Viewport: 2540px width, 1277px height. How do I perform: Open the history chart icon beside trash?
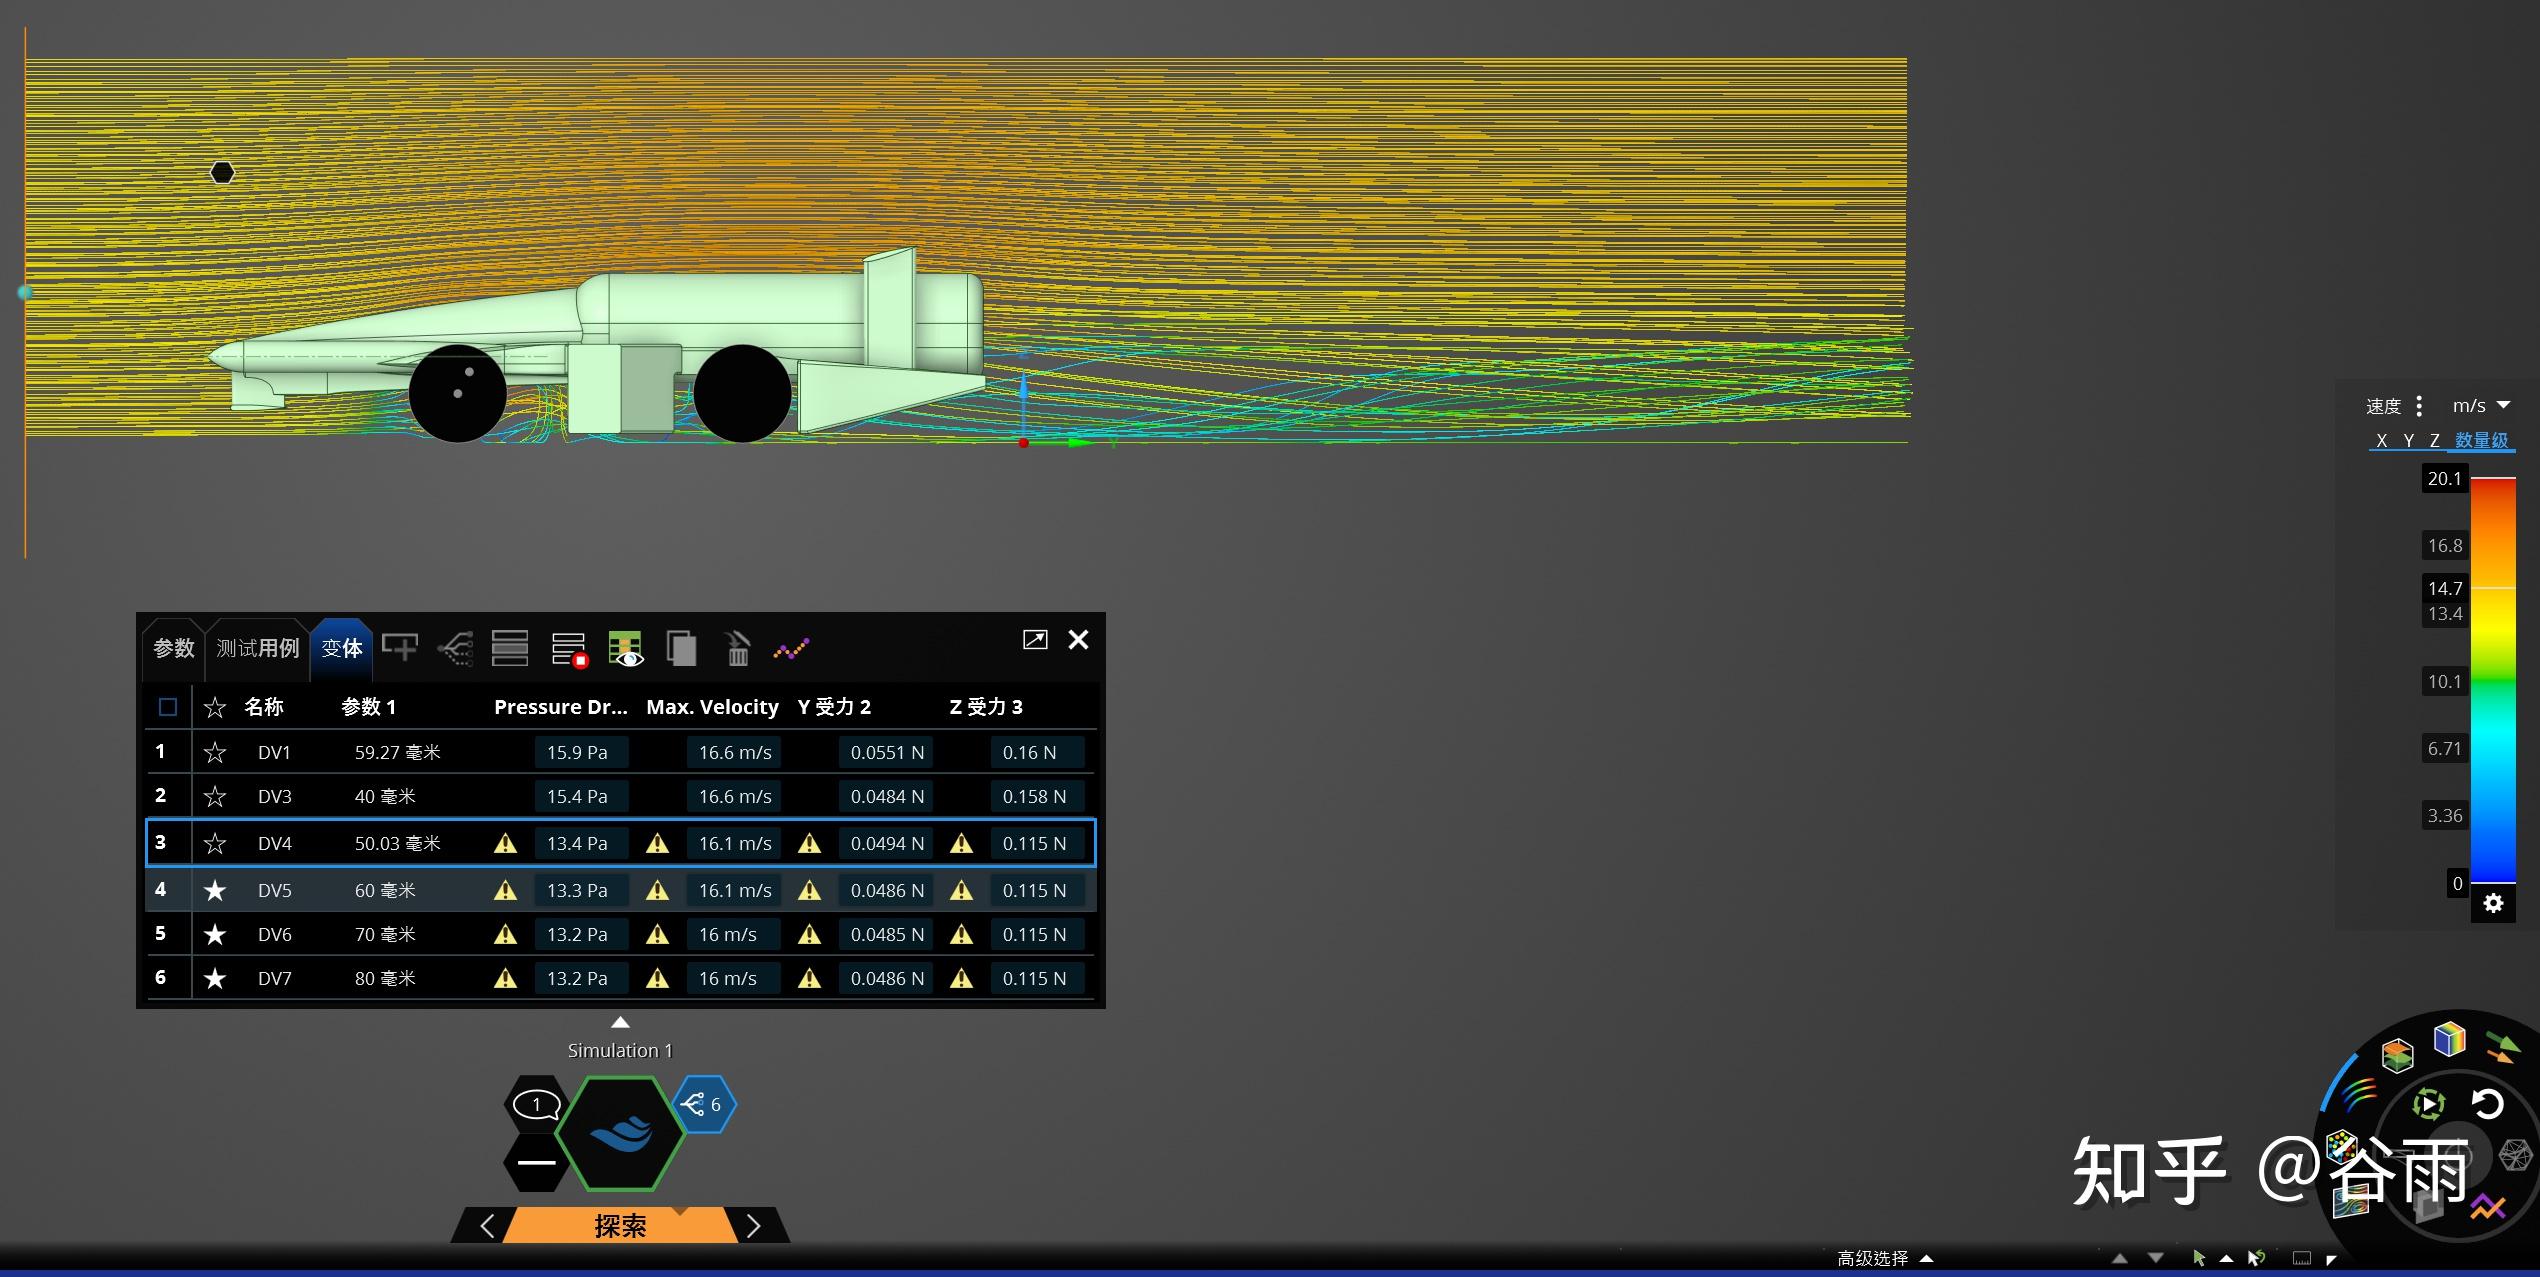point(791,649)
